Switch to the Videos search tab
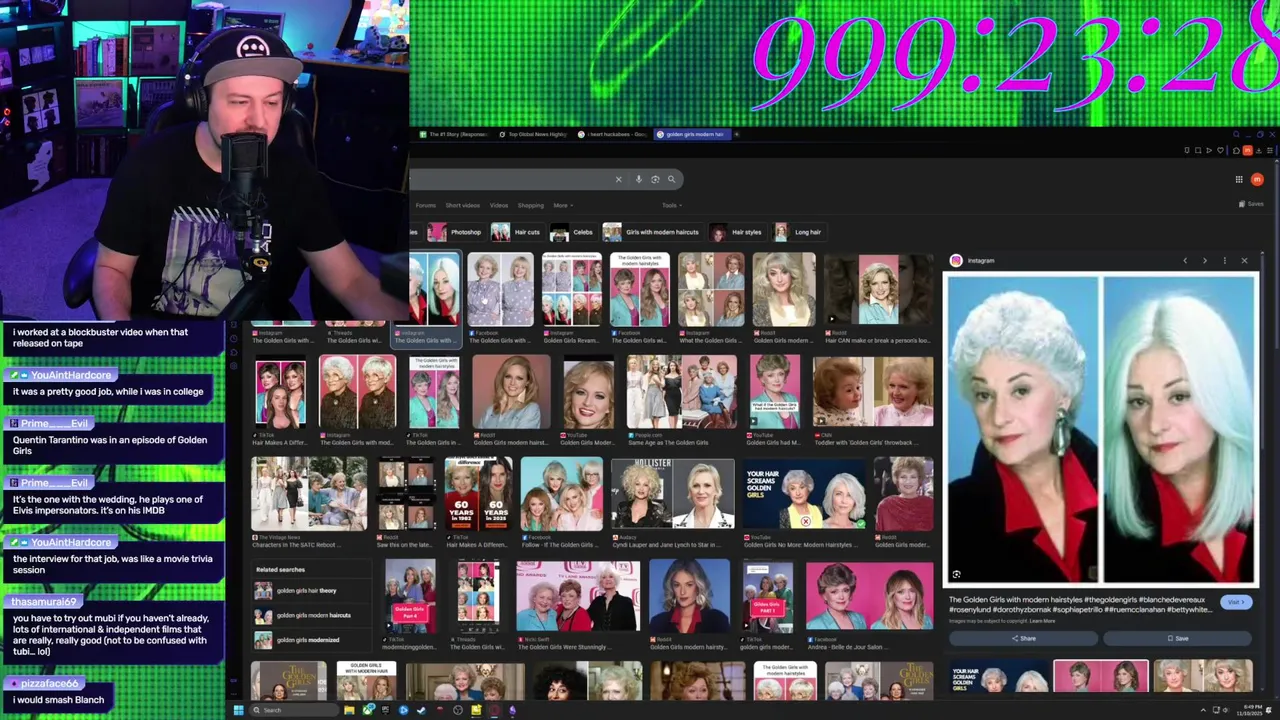This screenshot has width=1280, height=720. point(499,205)
